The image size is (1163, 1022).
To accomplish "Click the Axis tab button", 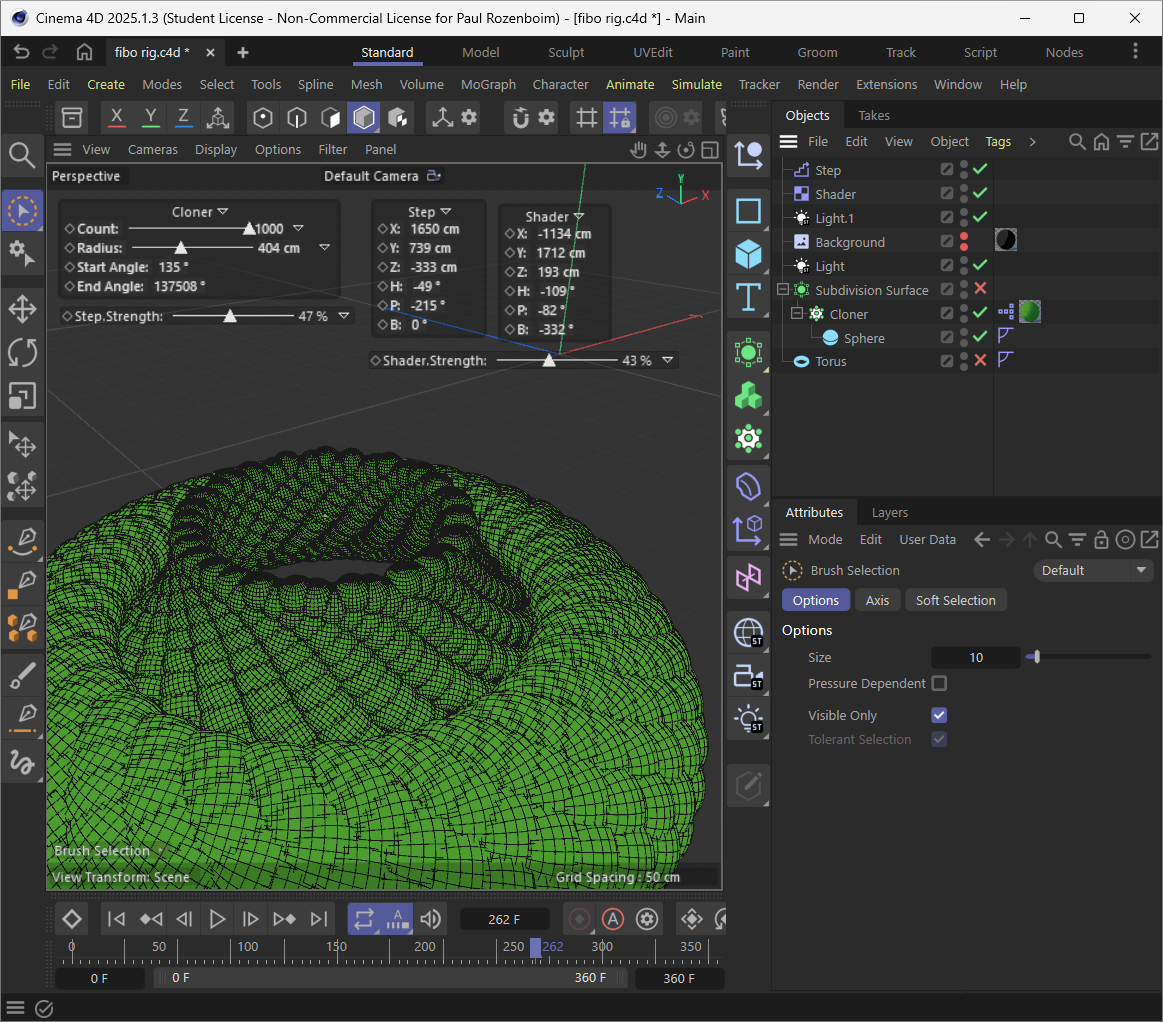I will (x=877, y=600).
